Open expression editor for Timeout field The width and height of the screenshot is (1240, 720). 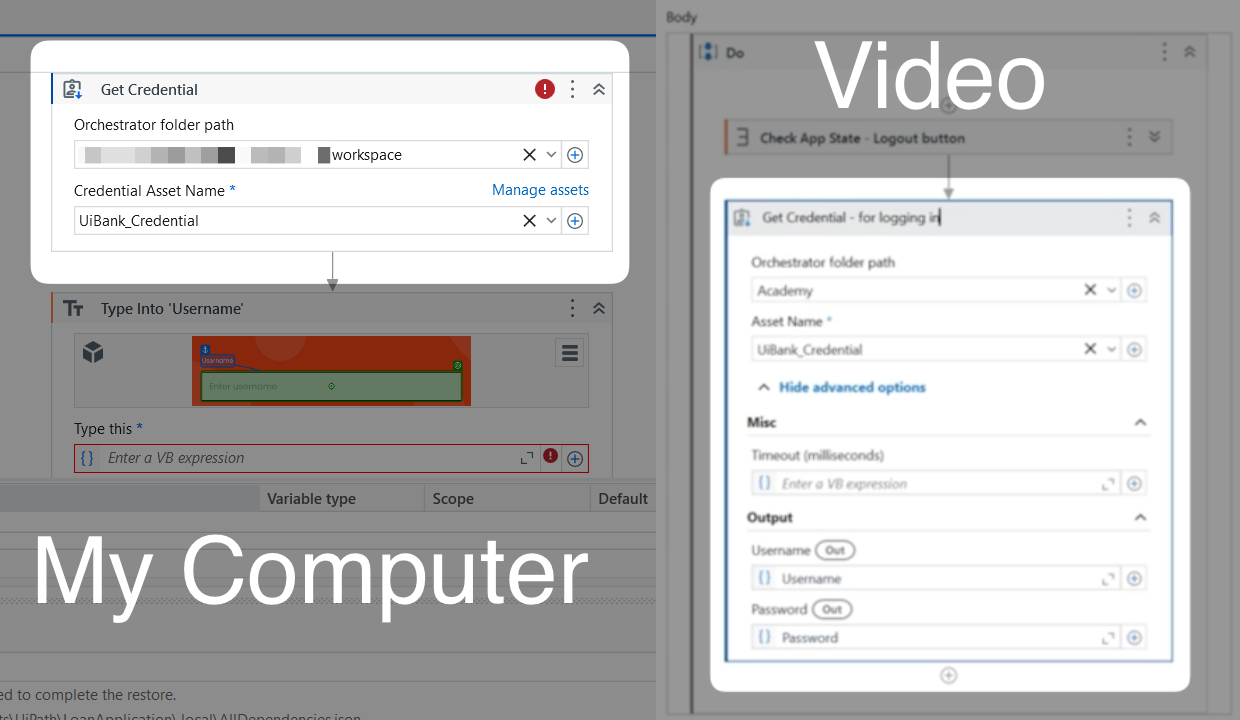click(1108, 484)
